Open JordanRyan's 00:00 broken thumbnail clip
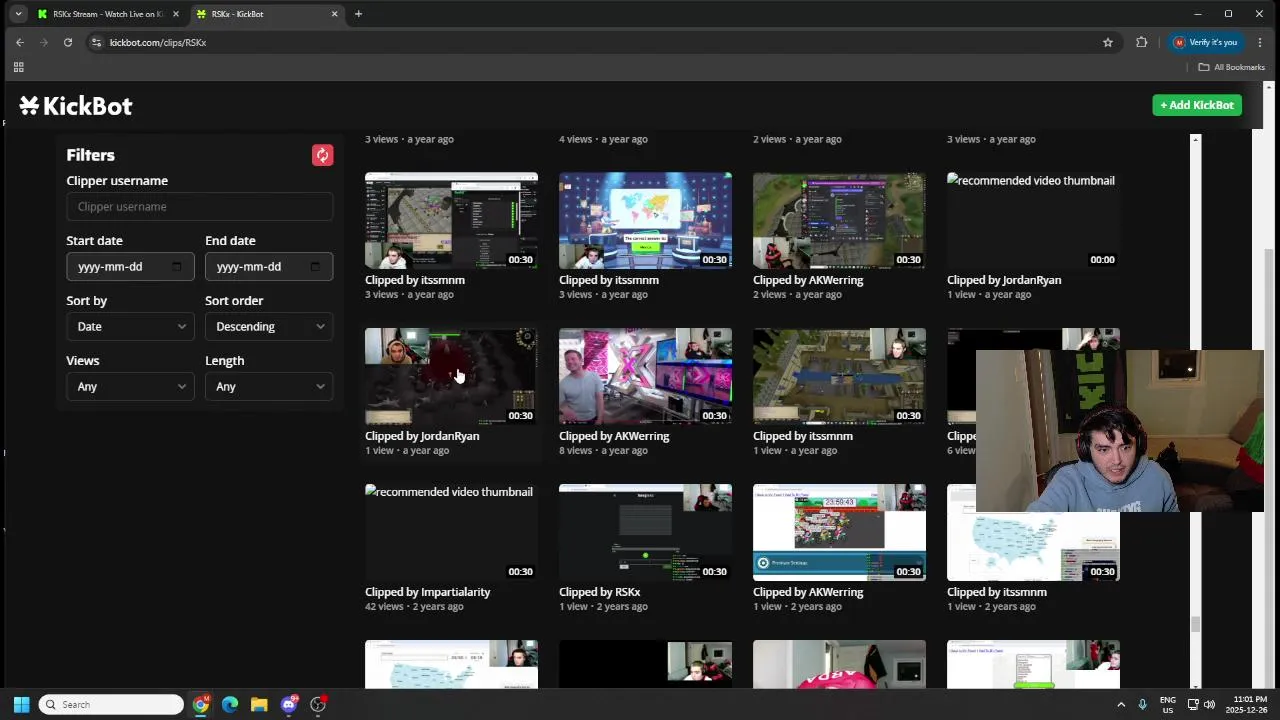 tap(1033, 220)
